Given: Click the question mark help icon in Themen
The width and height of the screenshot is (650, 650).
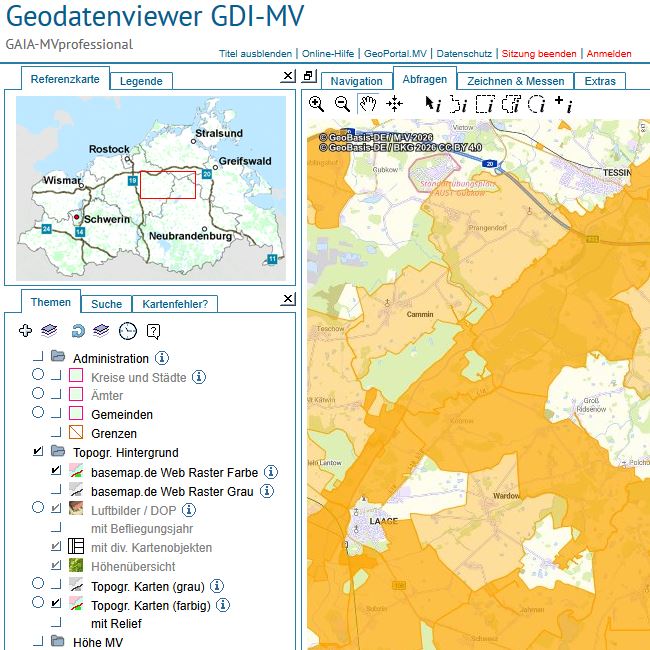Looking at the screenshot, I should coord(153,331).
